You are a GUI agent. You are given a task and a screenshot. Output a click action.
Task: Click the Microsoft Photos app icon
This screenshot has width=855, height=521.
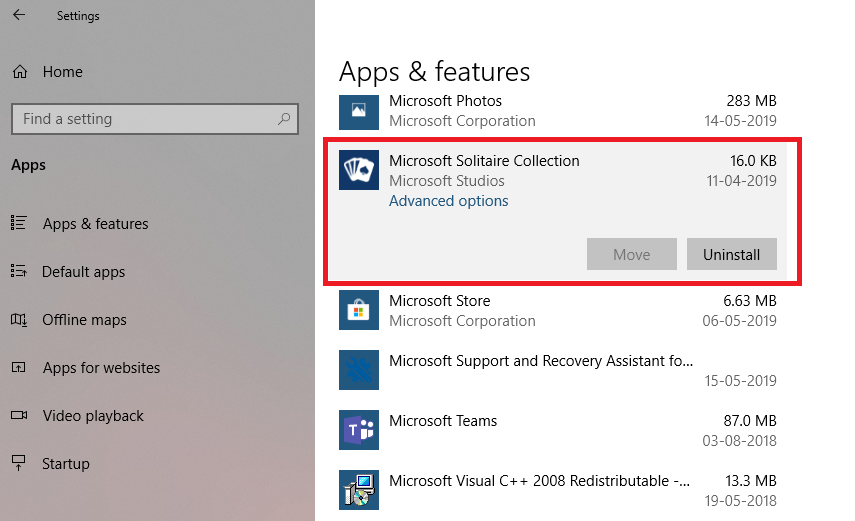click(358, 110)
